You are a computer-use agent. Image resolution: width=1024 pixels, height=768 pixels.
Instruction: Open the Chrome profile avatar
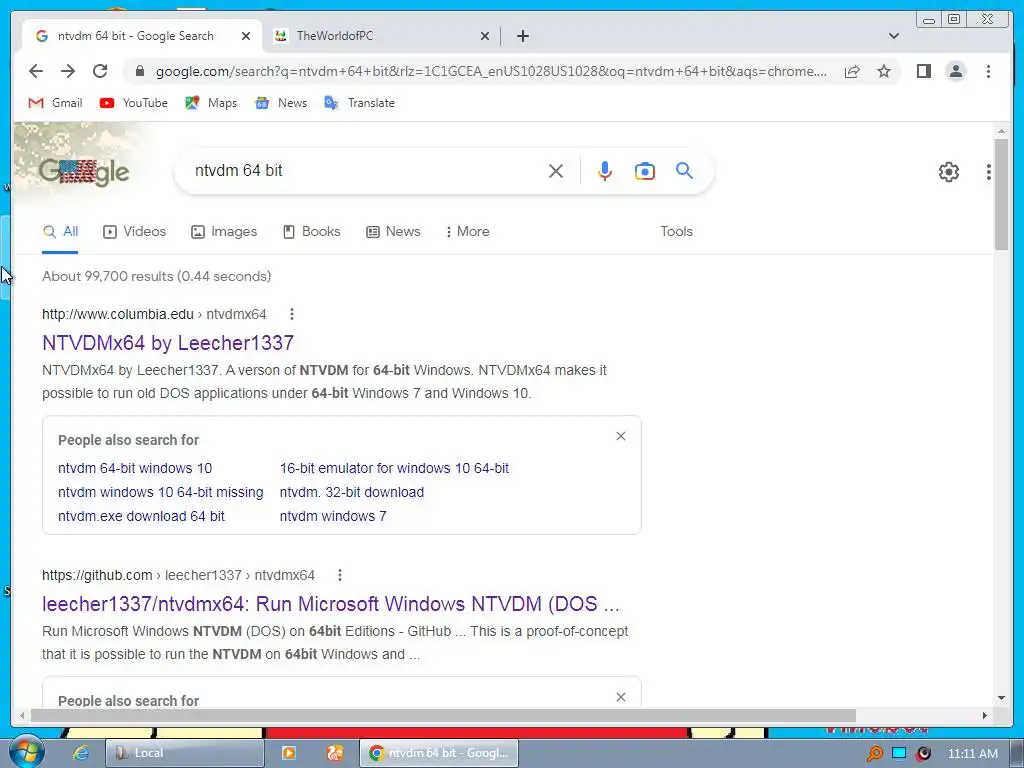(x=955, y=71)
